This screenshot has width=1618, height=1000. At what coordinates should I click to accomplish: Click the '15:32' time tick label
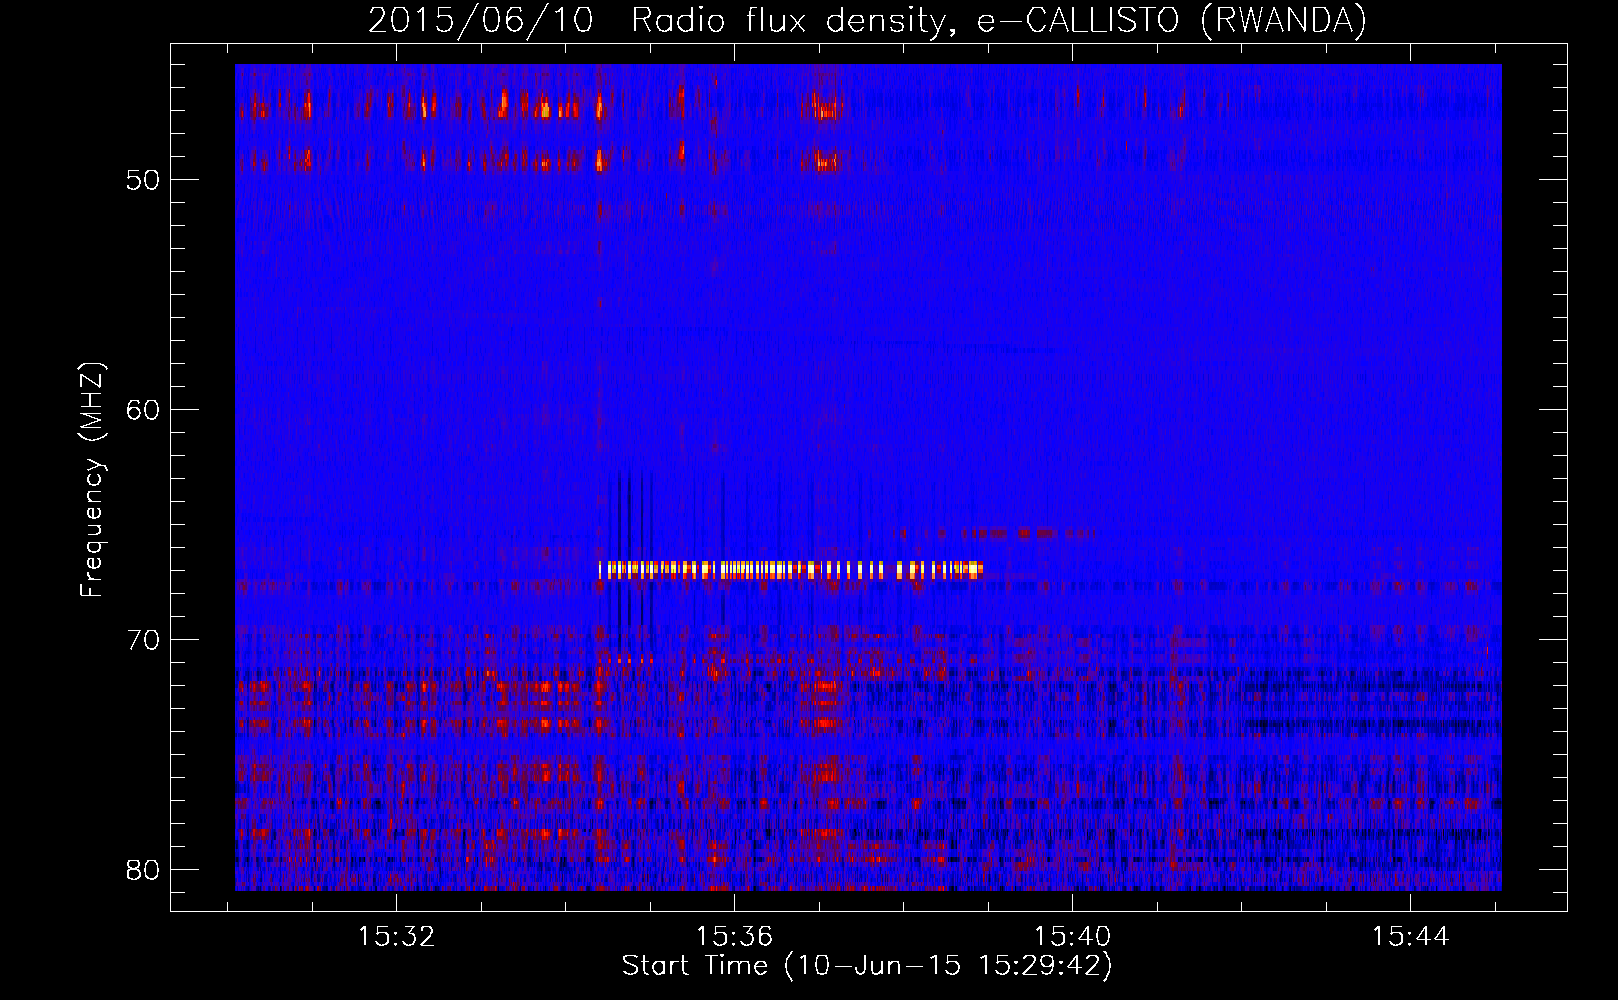(x=397, y=937)
